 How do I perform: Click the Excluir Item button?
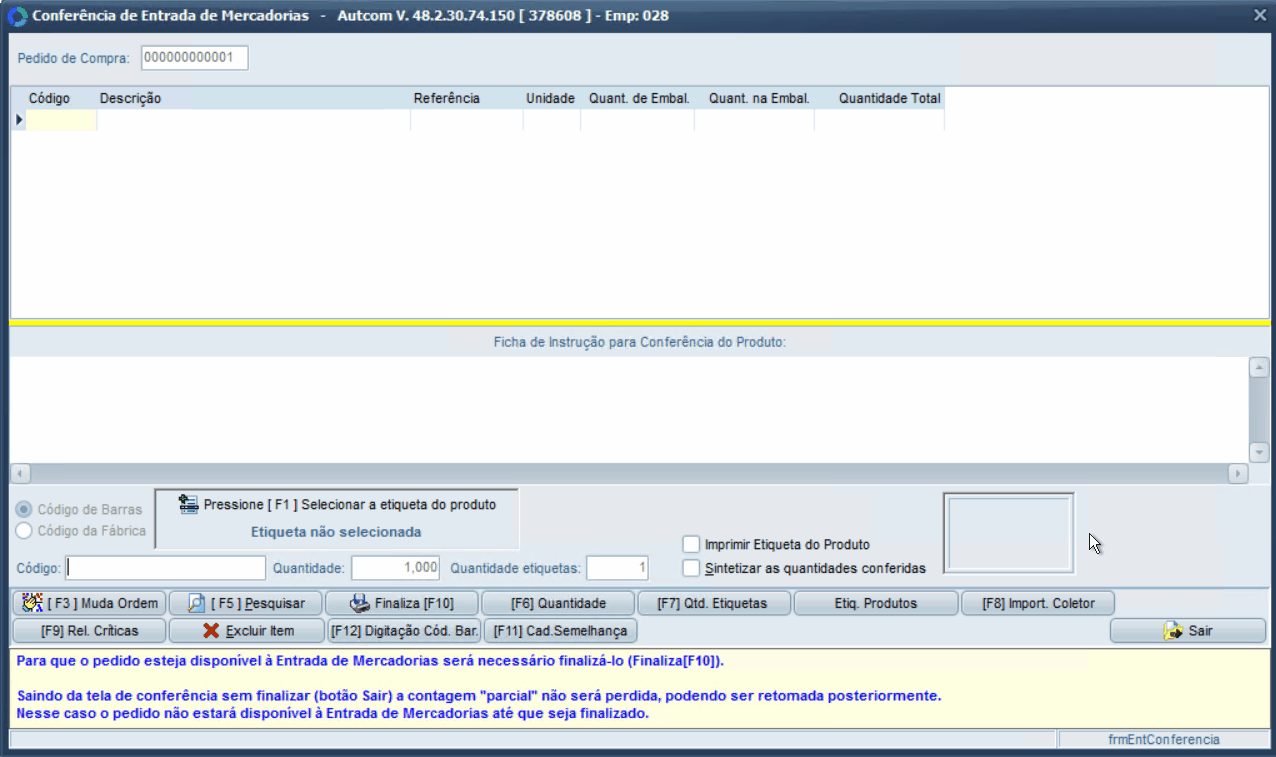click(245, 631)
